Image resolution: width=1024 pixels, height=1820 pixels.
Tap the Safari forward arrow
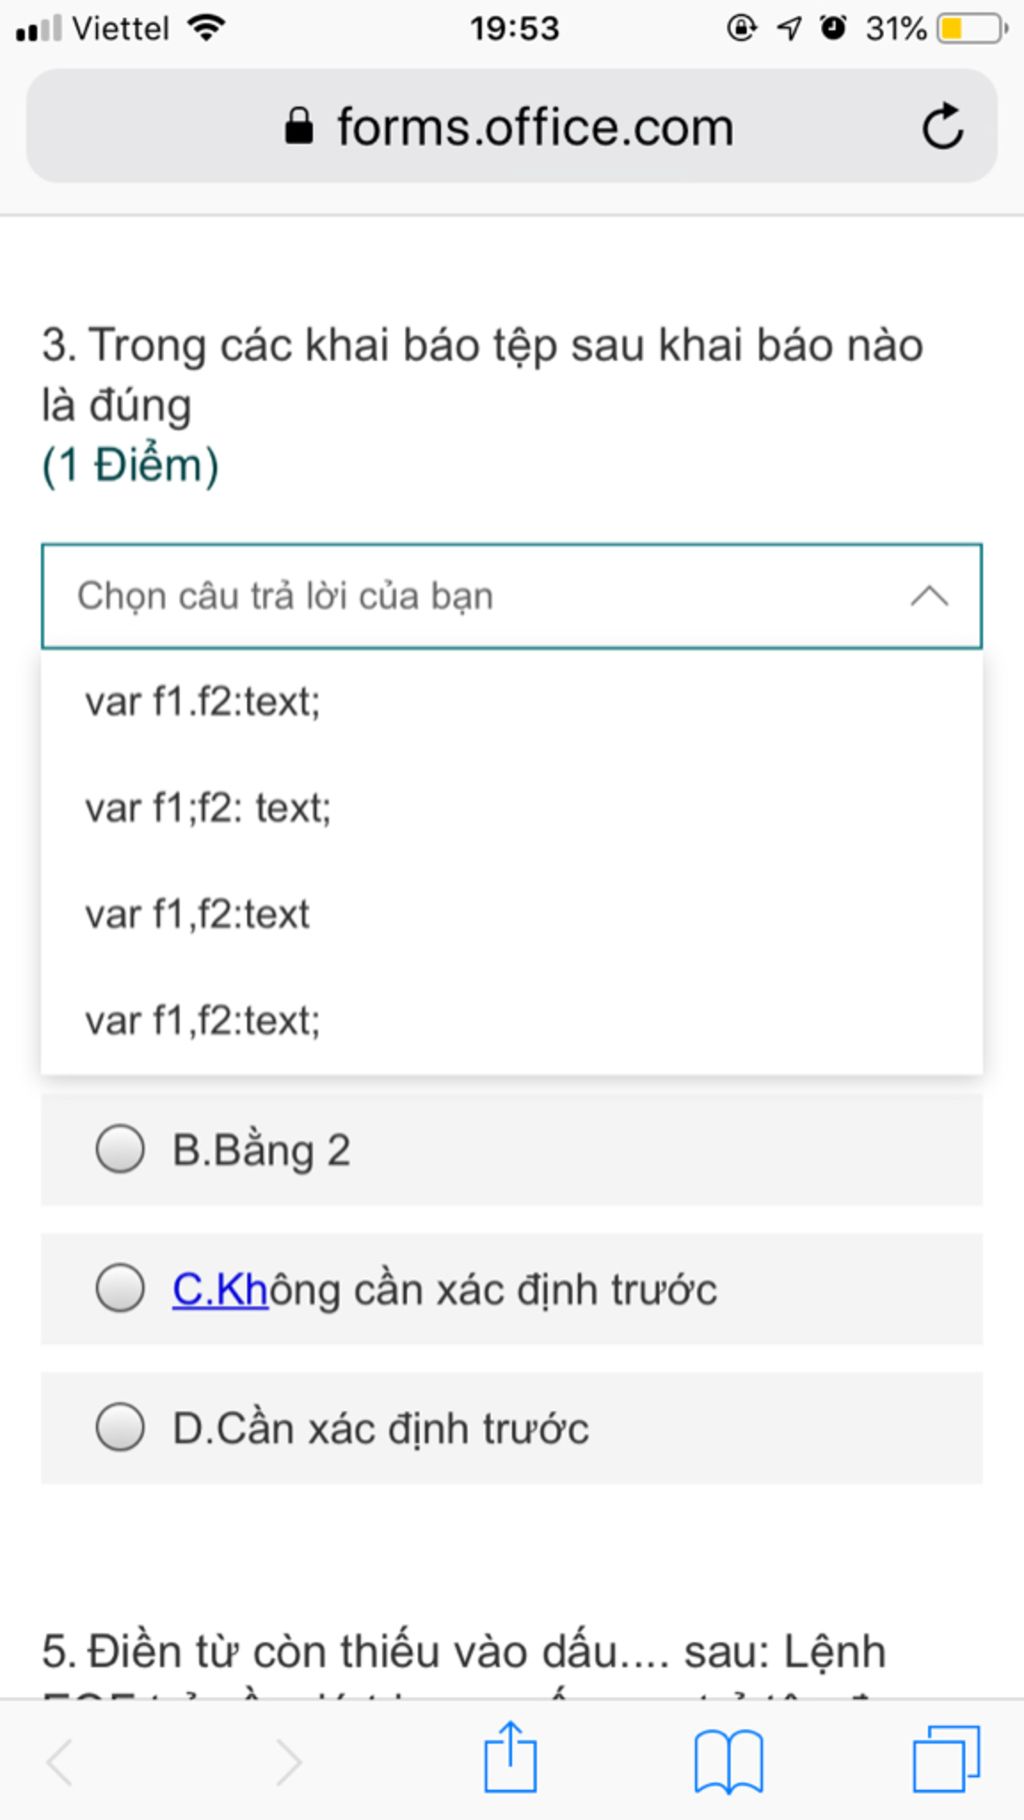(288, 1761)
